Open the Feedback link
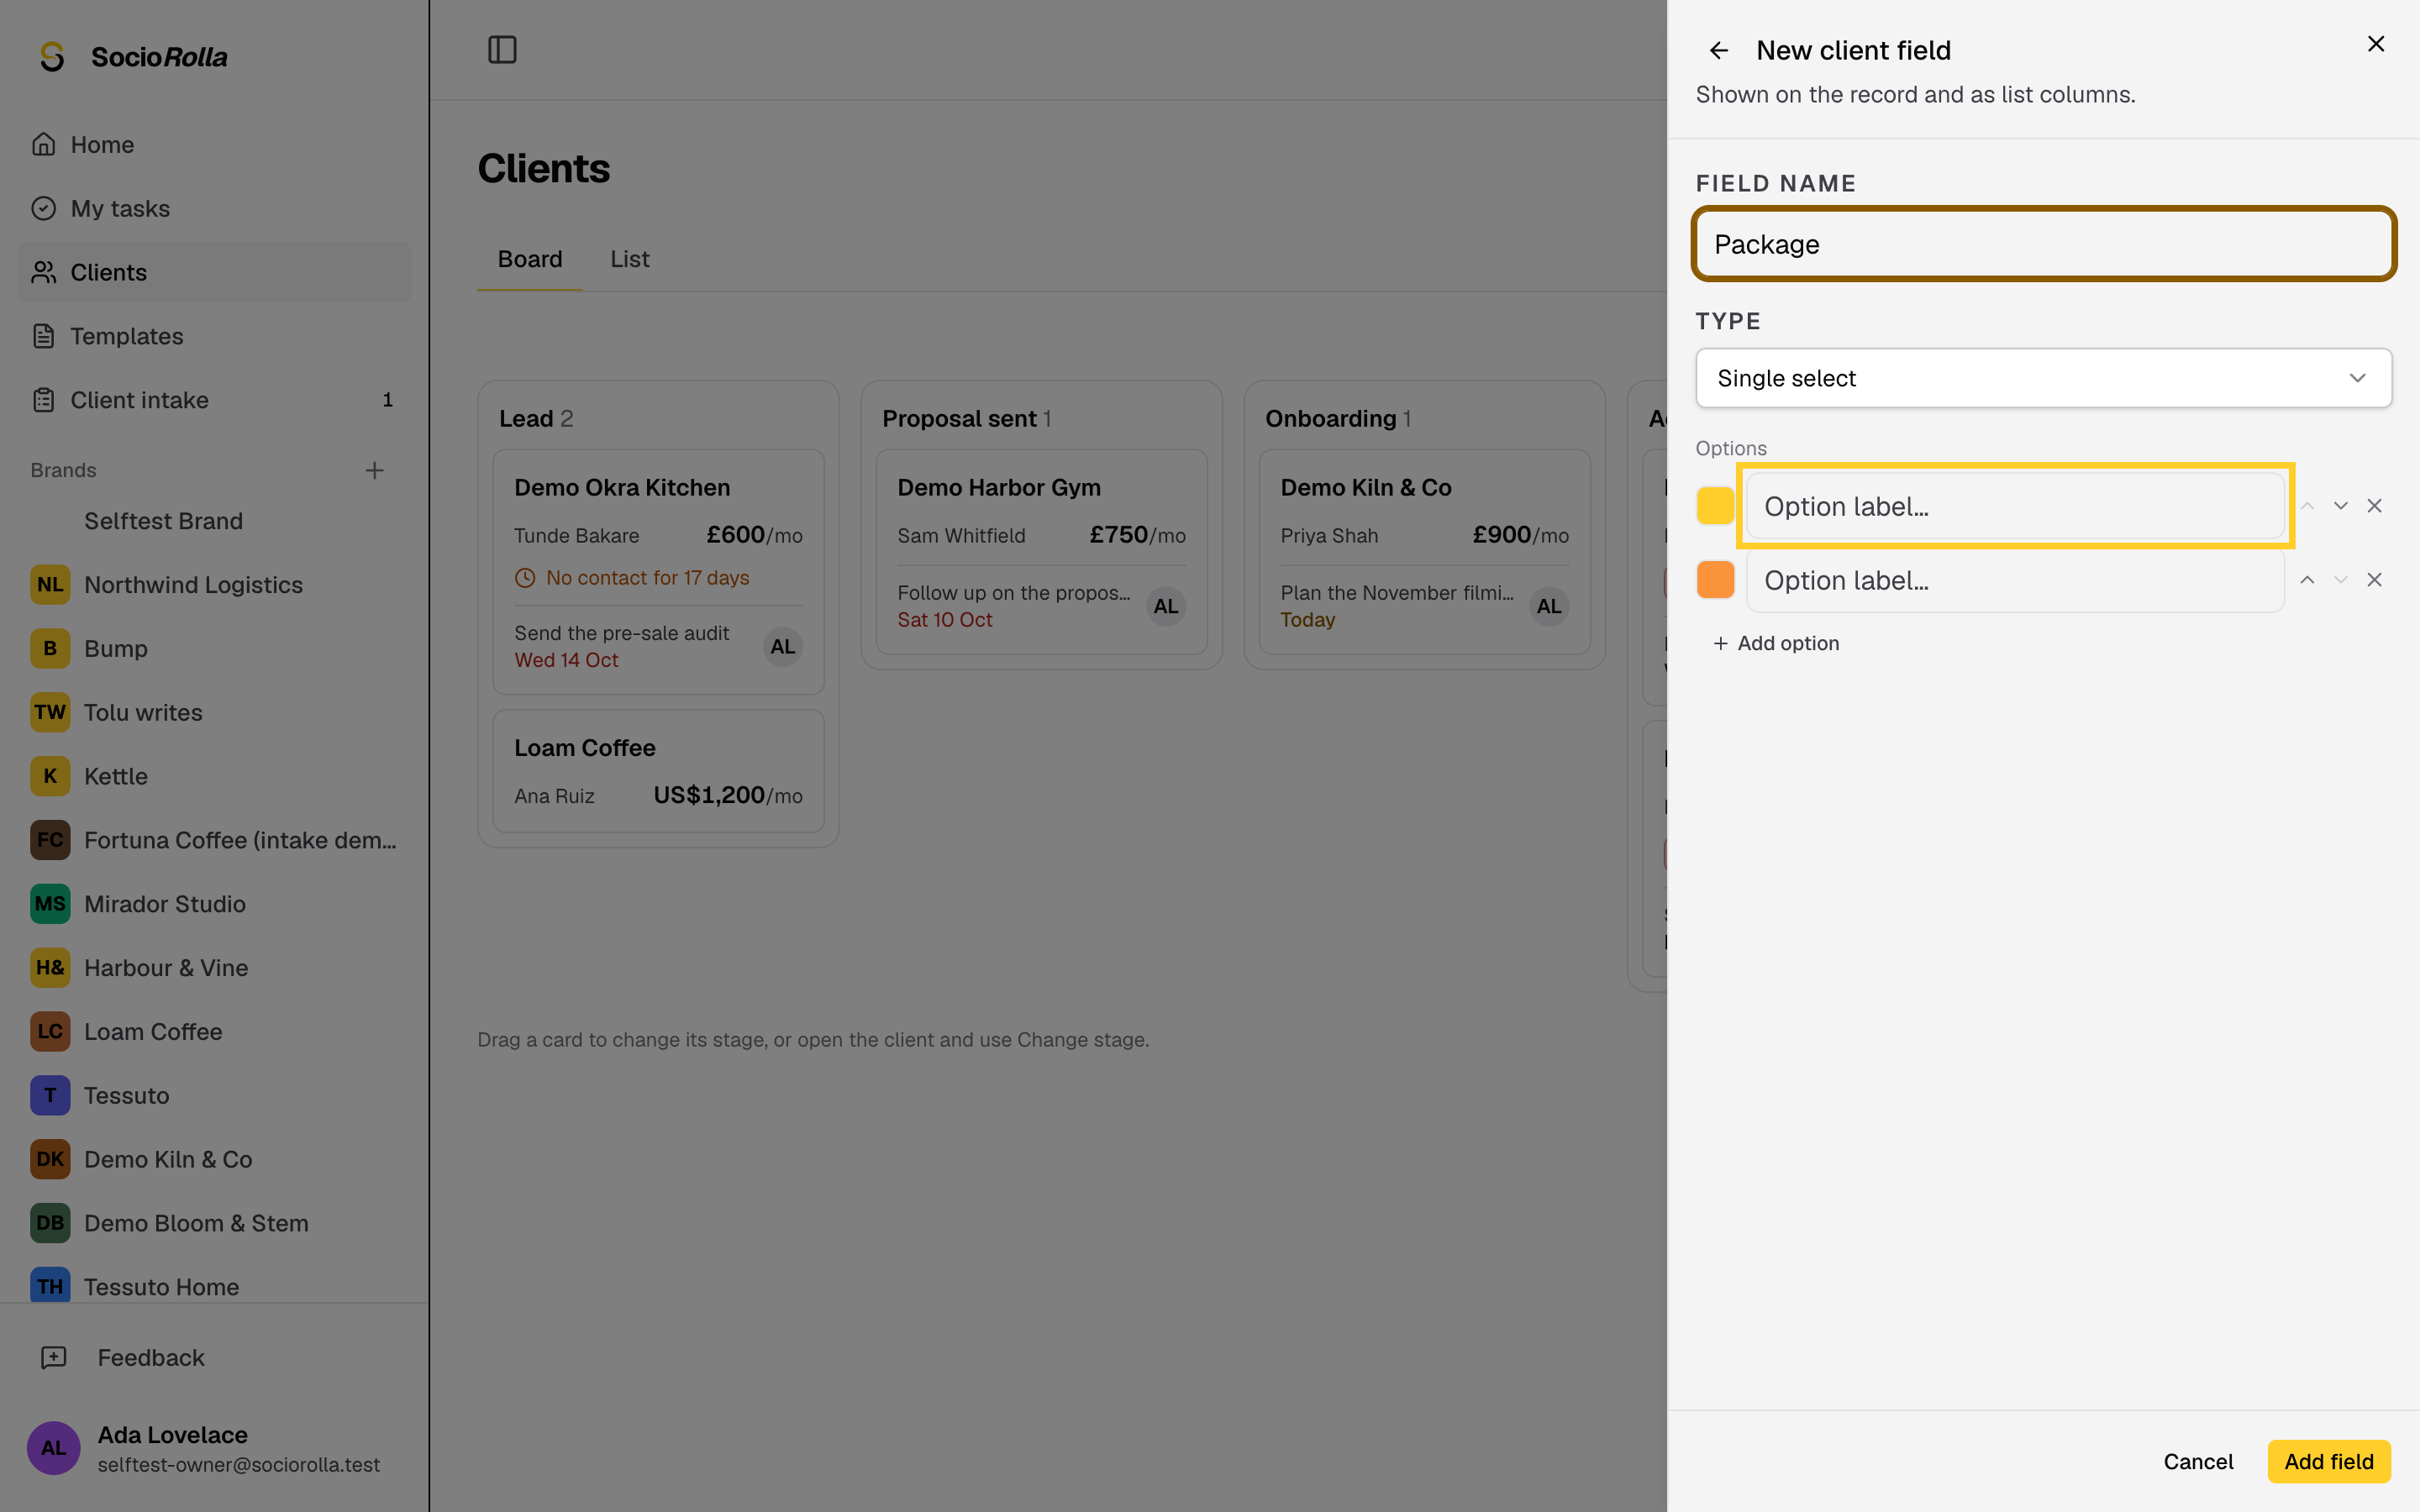 pyautogui.click(x=214, y=1357)
